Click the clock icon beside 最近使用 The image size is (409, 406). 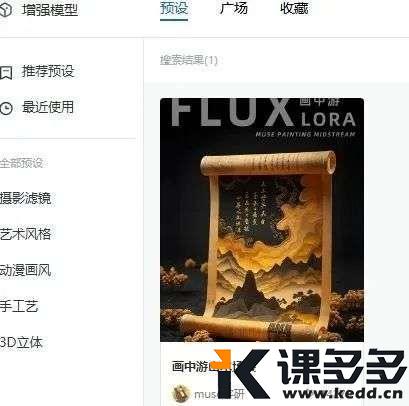[x=6, y=108]
